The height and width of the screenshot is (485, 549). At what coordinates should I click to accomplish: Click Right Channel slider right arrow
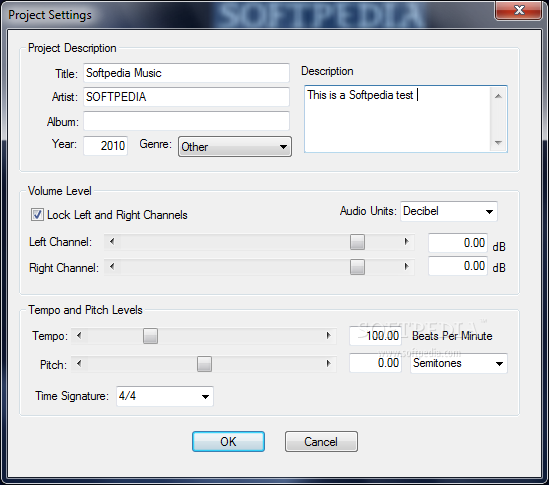pos(406,267)
